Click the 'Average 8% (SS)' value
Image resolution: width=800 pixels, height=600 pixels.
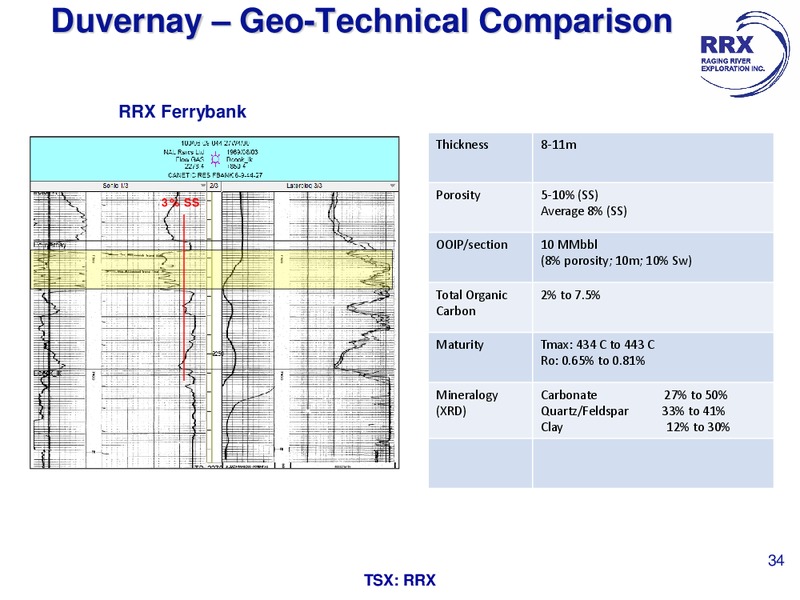tap(584, 211)
